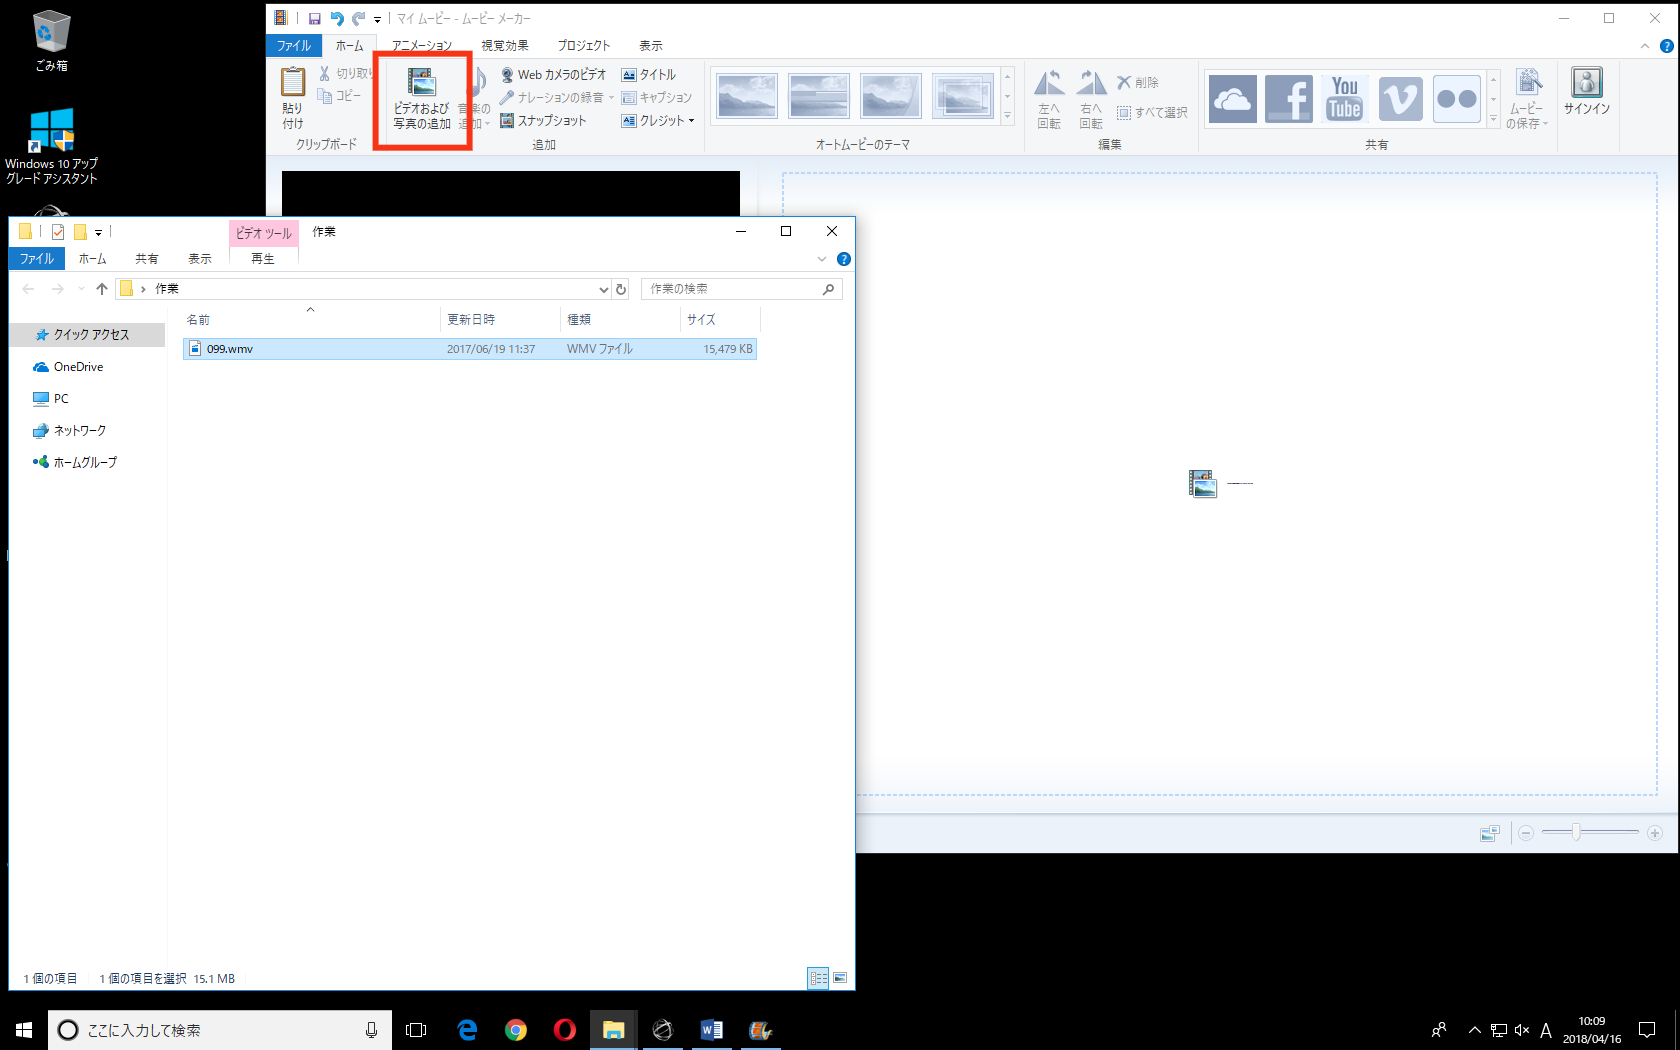Open the OneDrive cloud share icon
Screen dimensions: 1680x1050
tap(1232, 98)
